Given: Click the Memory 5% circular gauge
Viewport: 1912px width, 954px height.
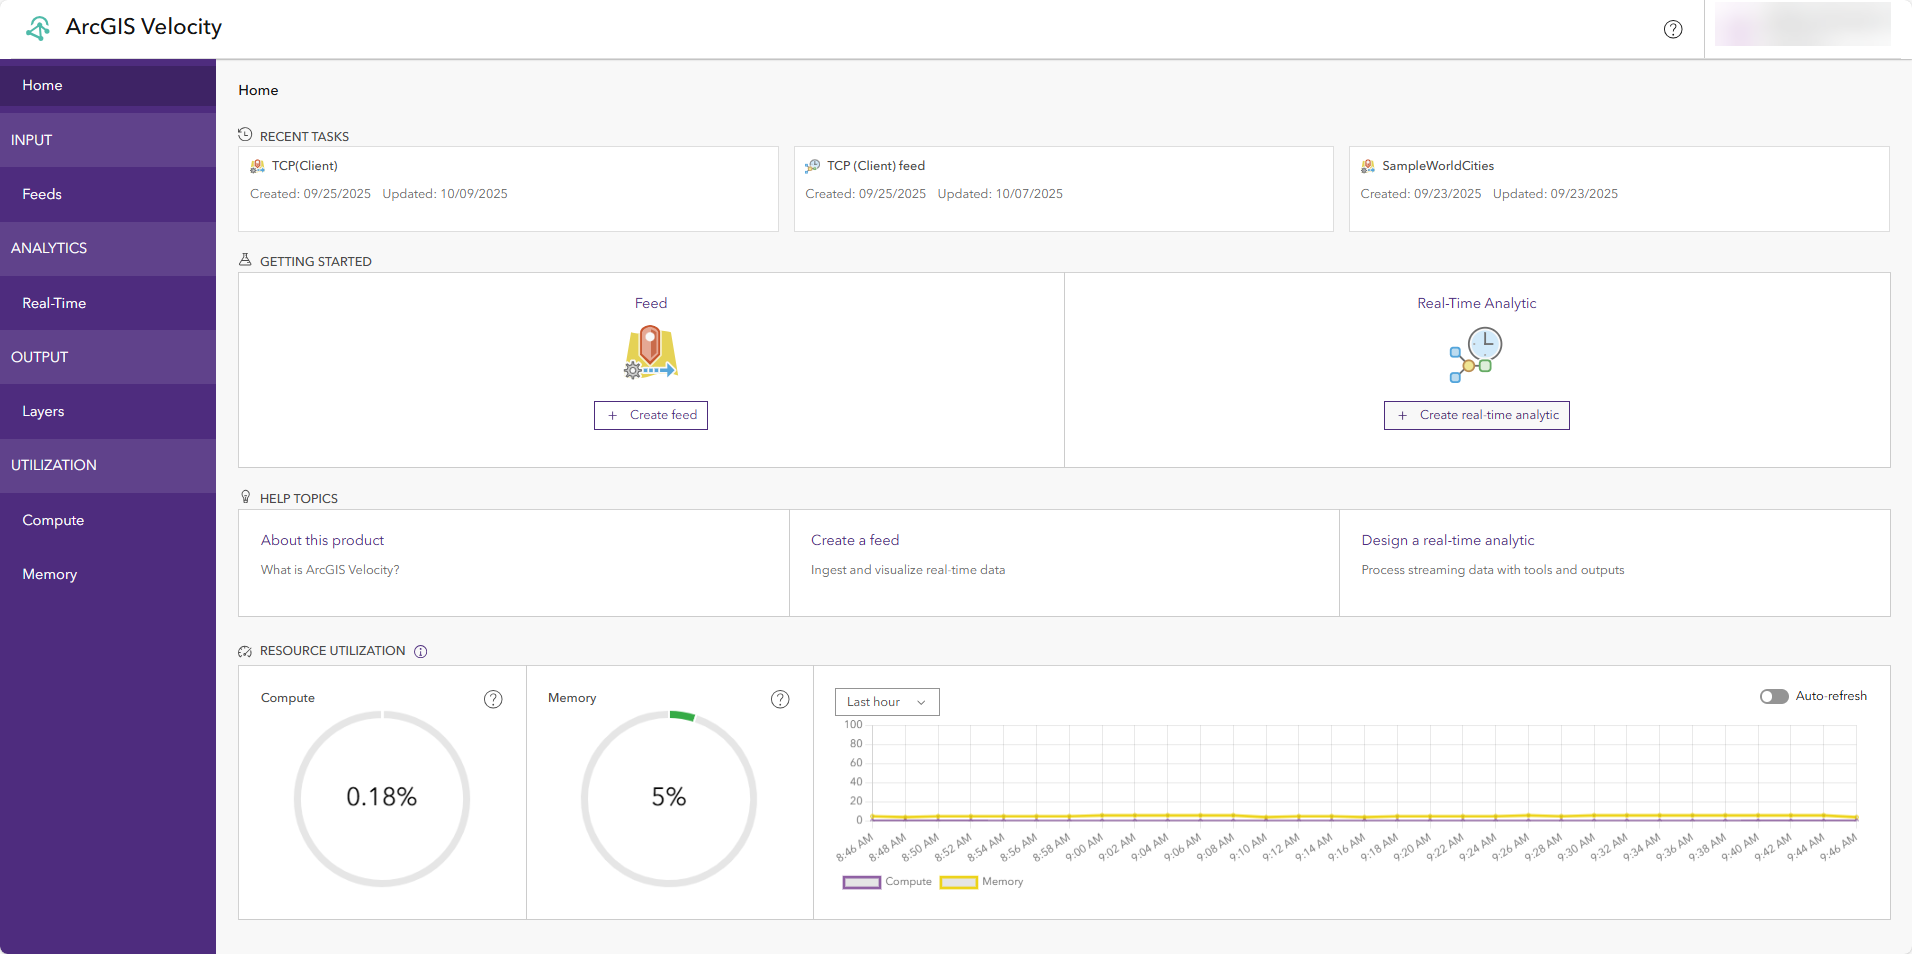Looking at the screenshot, I should click(669, 798).
